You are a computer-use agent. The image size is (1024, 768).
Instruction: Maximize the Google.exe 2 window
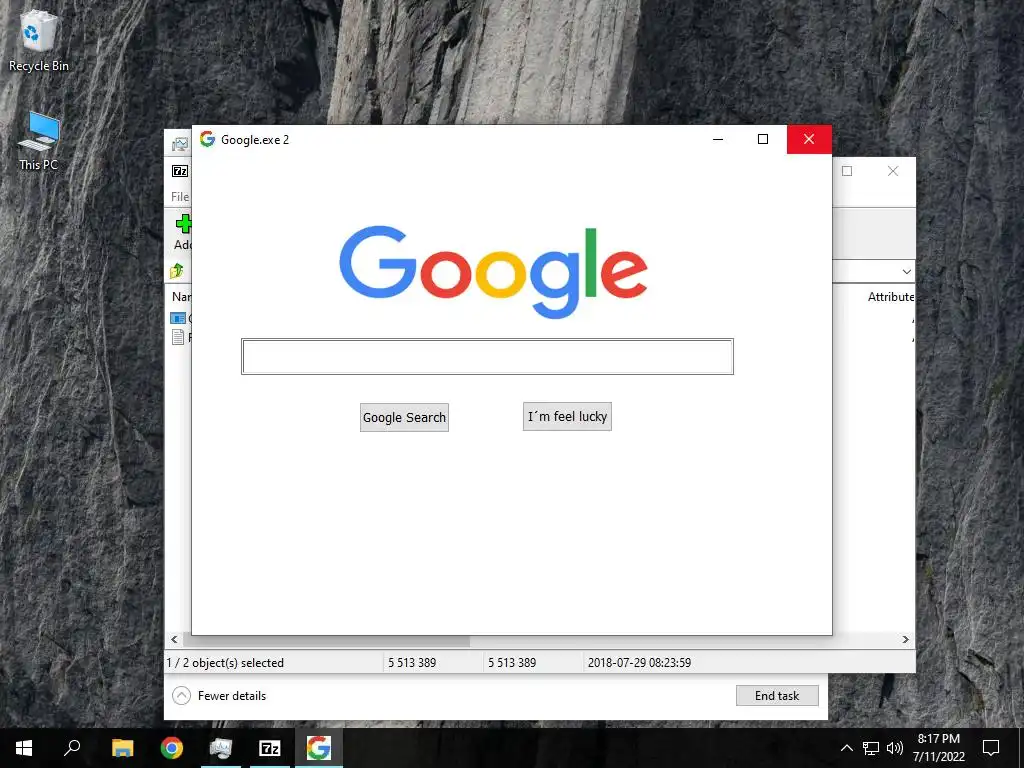[763, 139]
